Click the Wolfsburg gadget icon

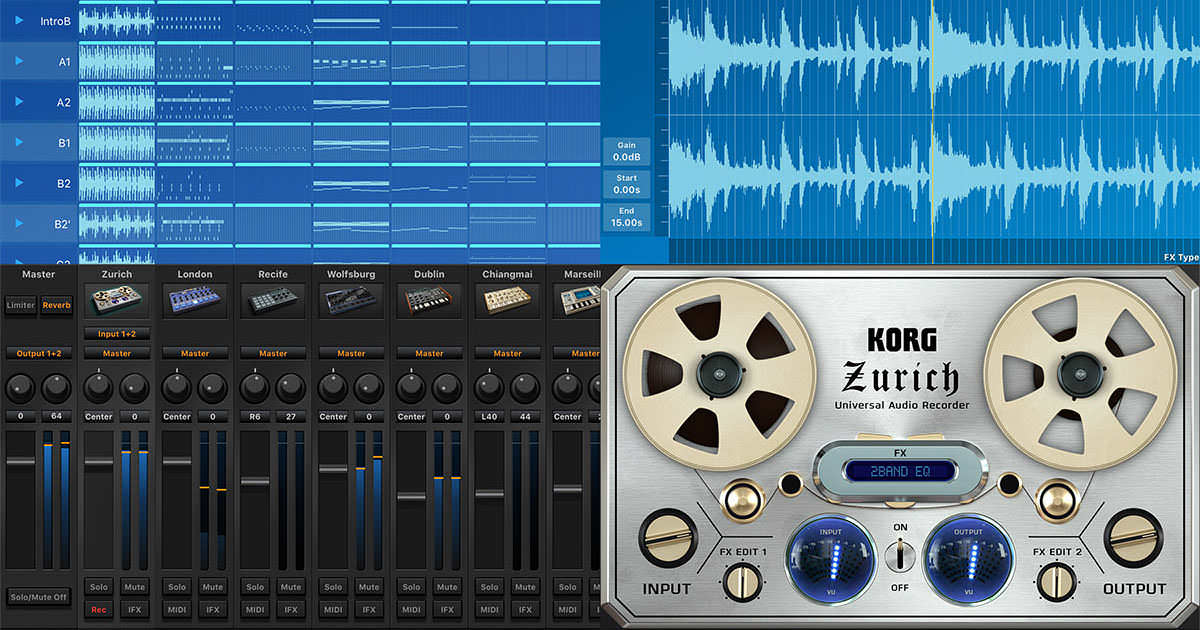351,300
